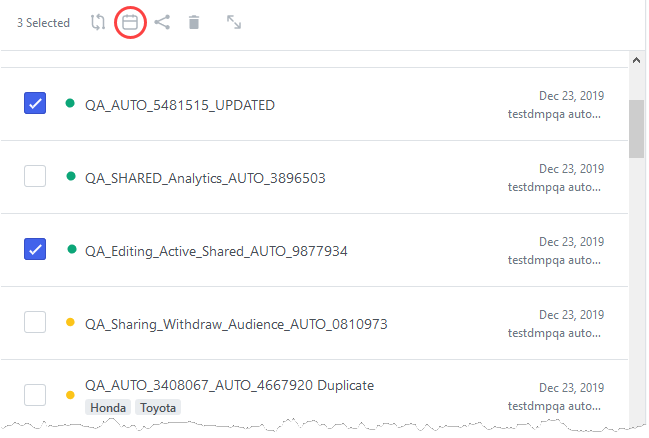The image size is (649, 438).
Task: Uncheck QA_Editing_Active_Shared_AUTO_9877934 checkbox
Action: (35, 249)
